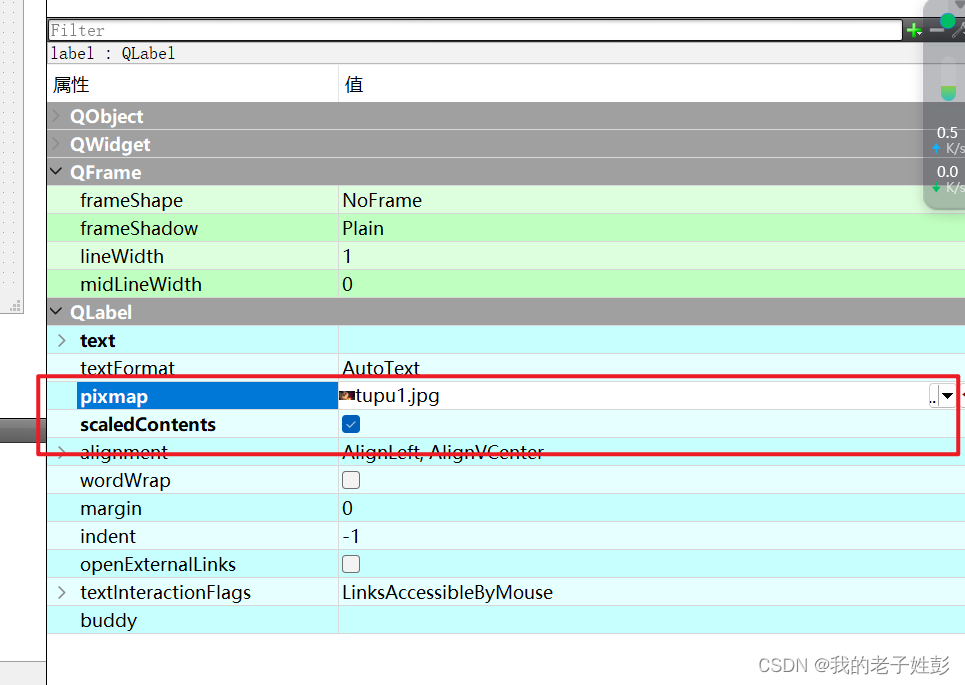965x685 pixels.
Task: Click the indent value -1
Action: pyautogui.click(x=350, y=537)
